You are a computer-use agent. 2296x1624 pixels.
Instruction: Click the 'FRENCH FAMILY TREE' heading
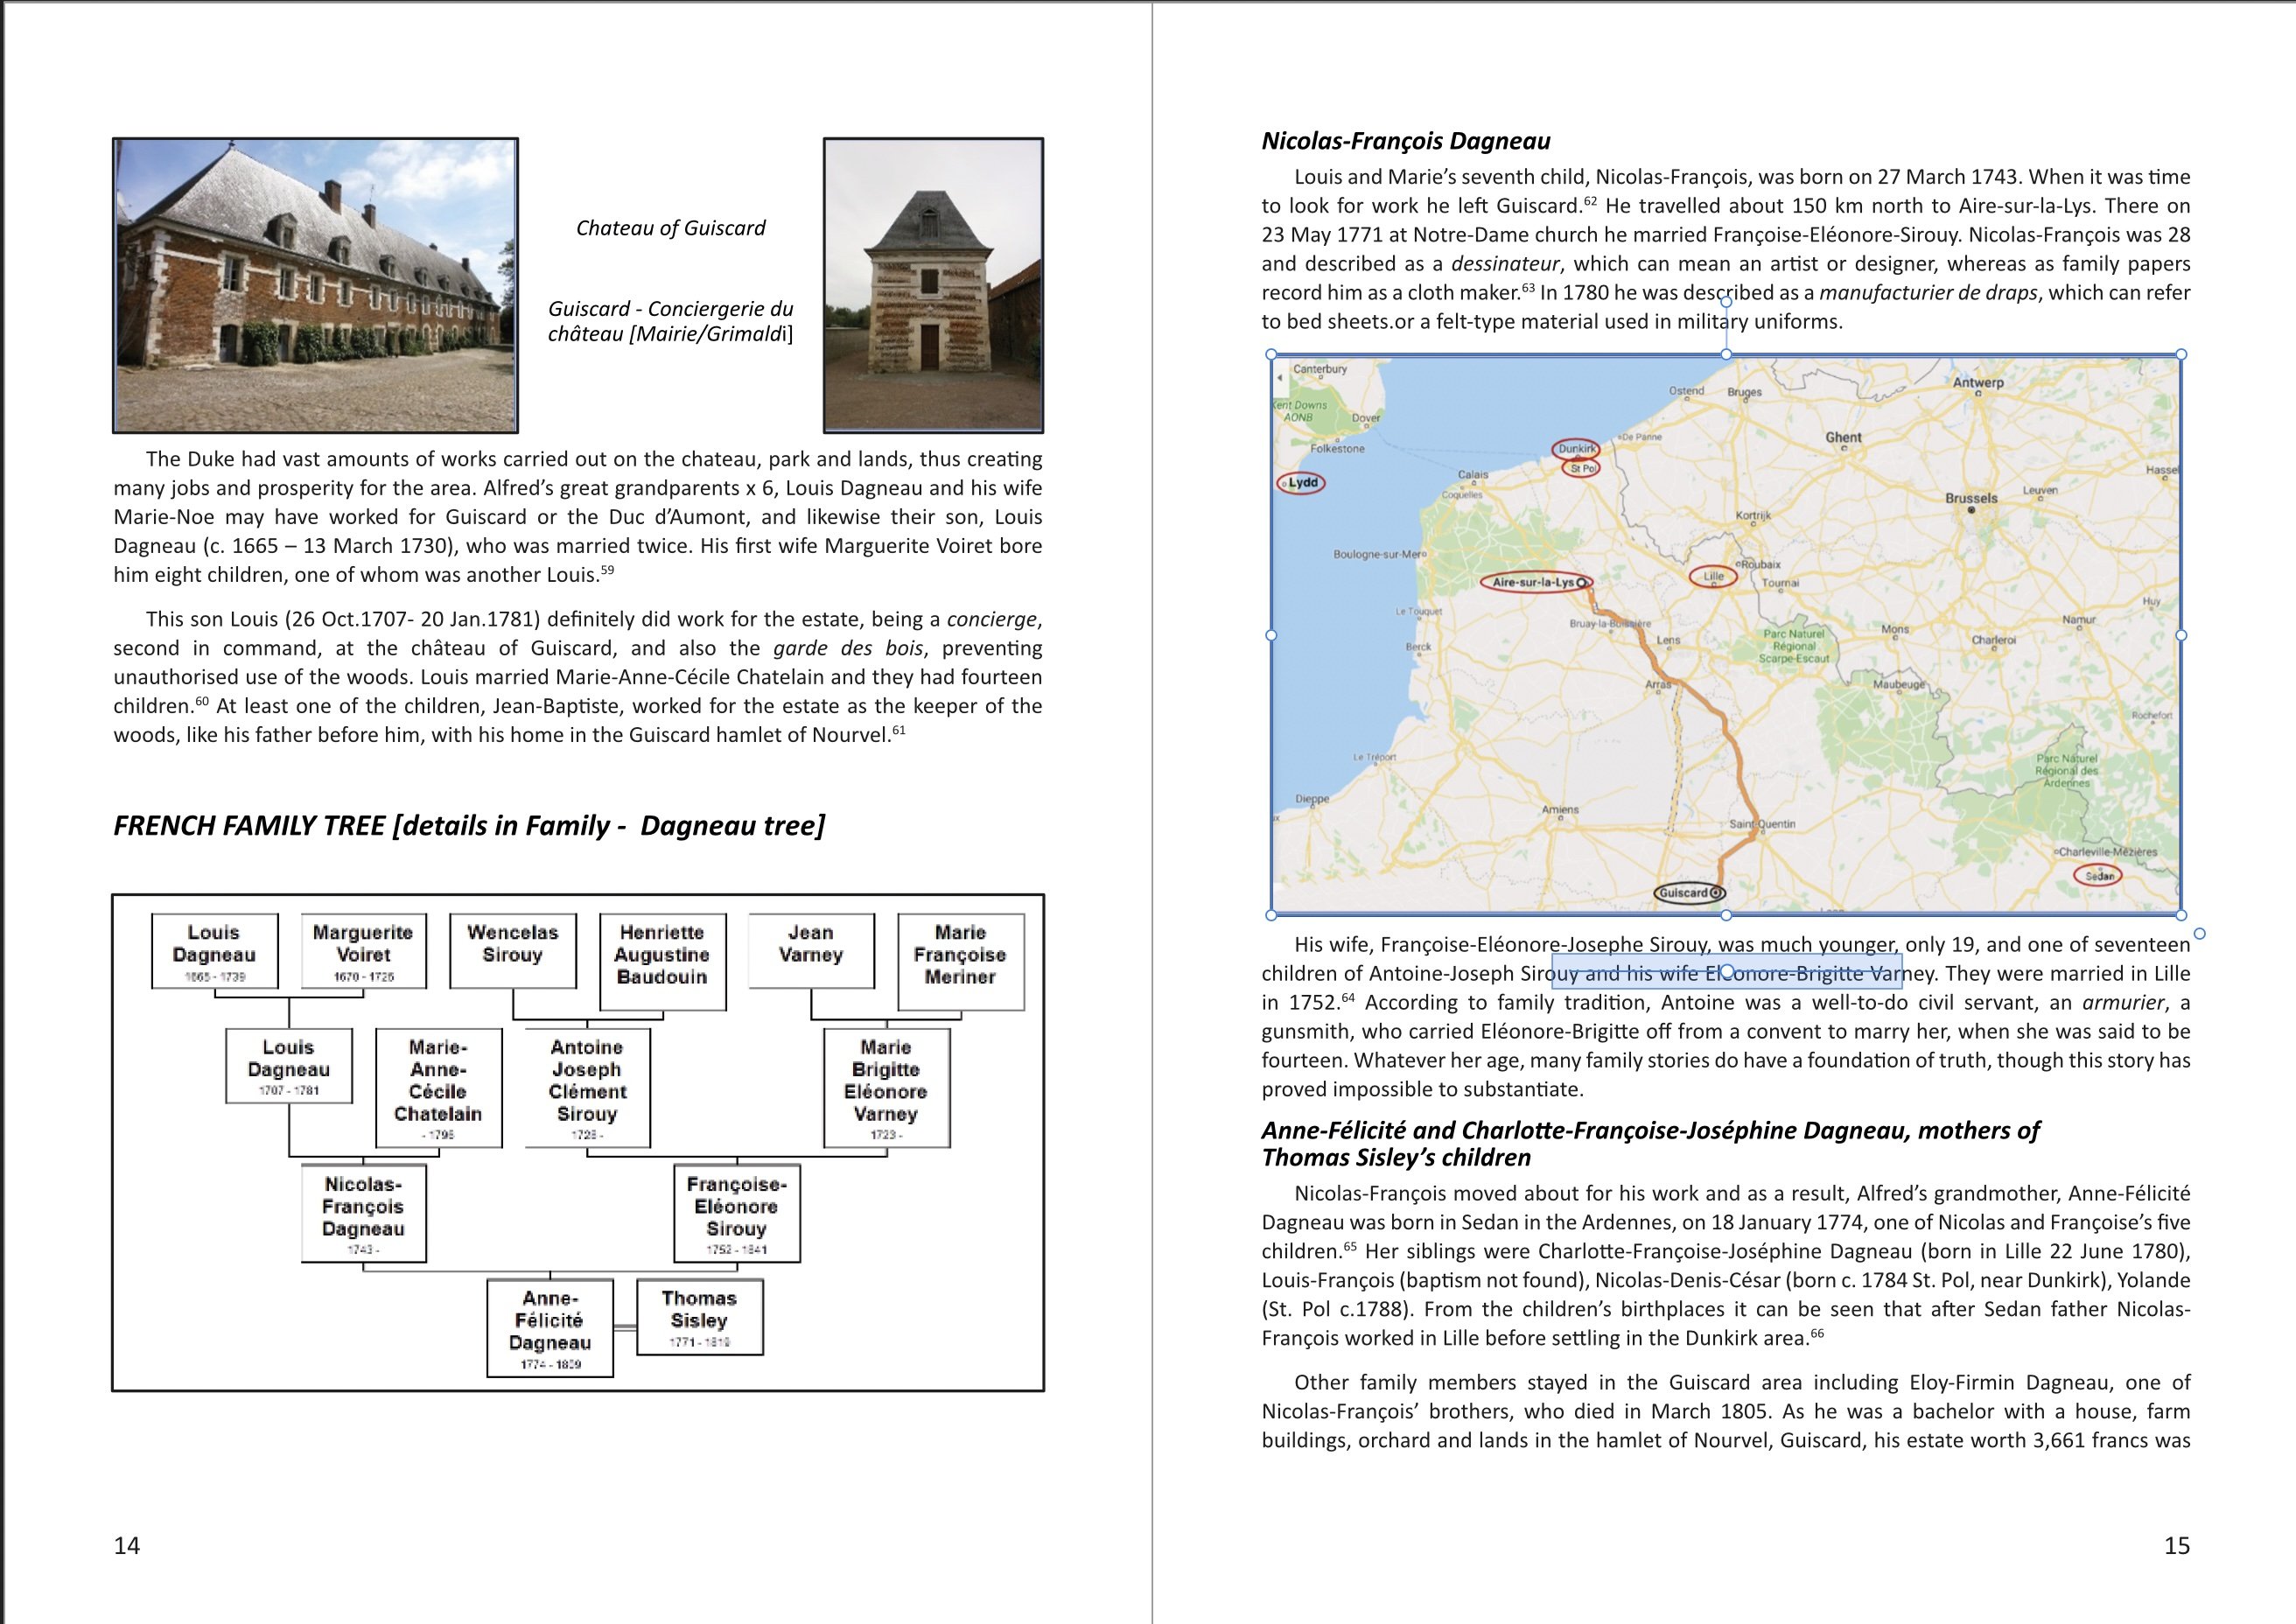[x=469, y=825]
